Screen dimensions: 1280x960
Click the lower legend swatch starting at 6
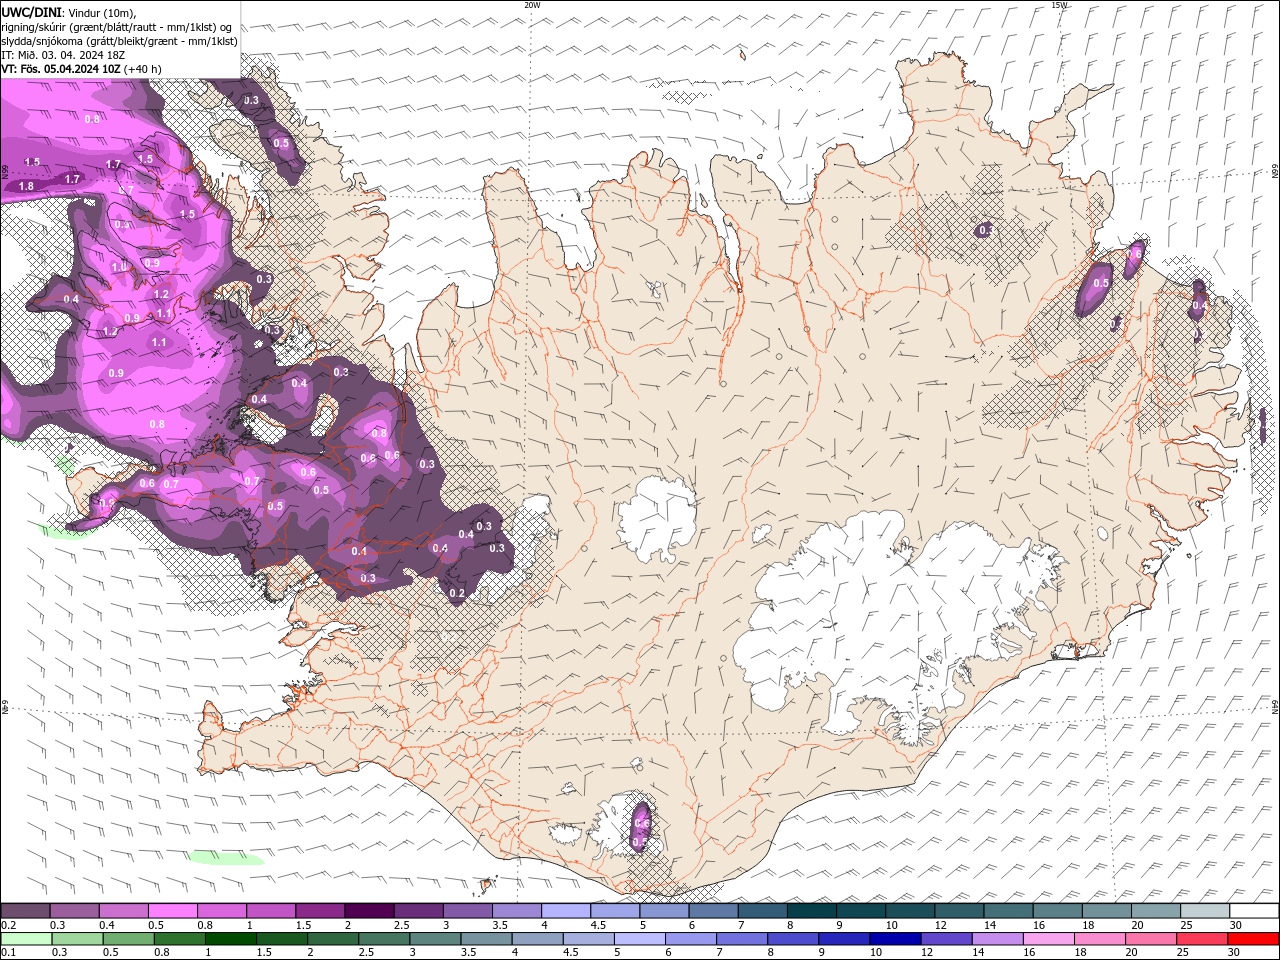690,938
